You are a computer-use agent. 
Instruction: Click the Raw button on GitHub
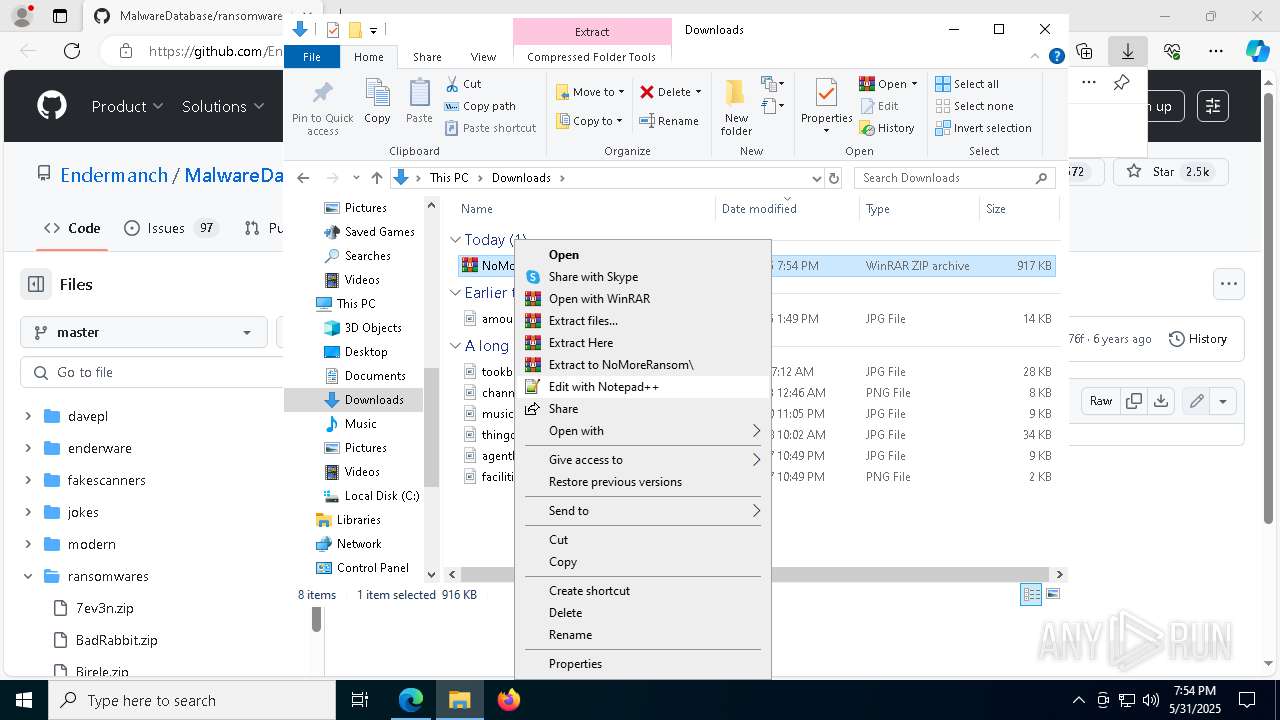point(1101,401)
